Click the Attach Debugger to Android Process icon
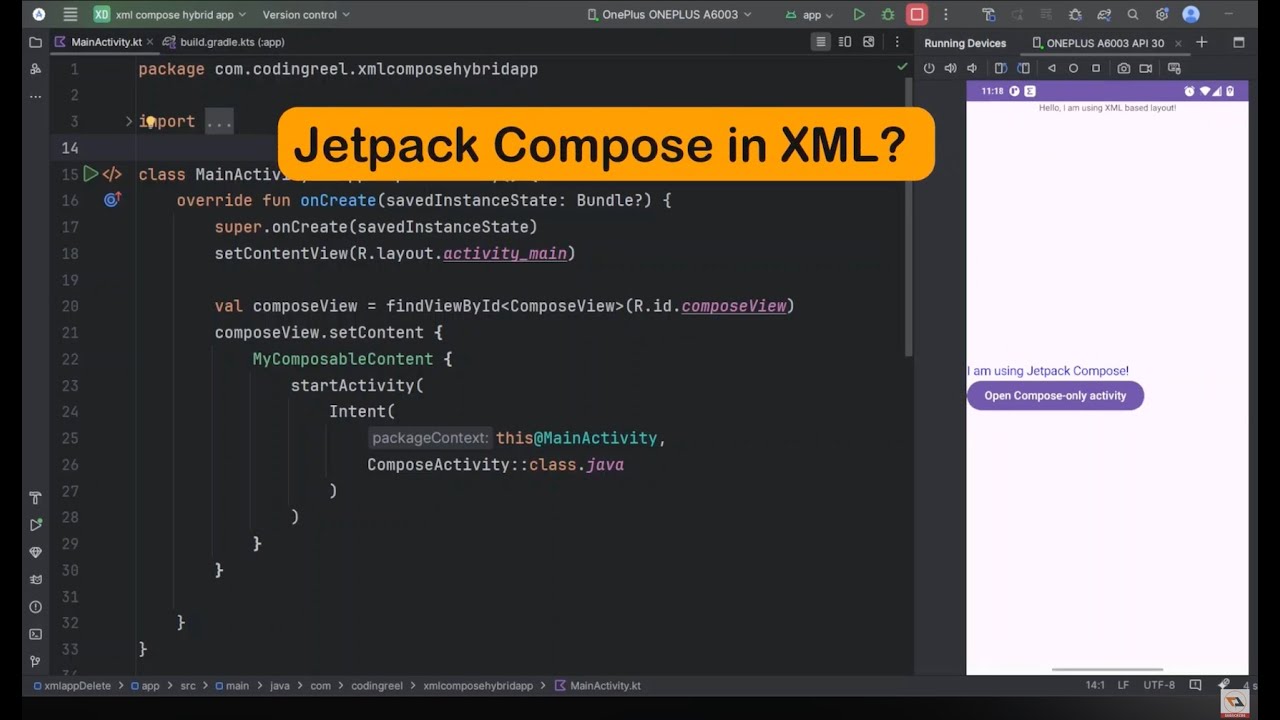Viewport: 1280px width, 720px height. click(x=1075, y=15)
